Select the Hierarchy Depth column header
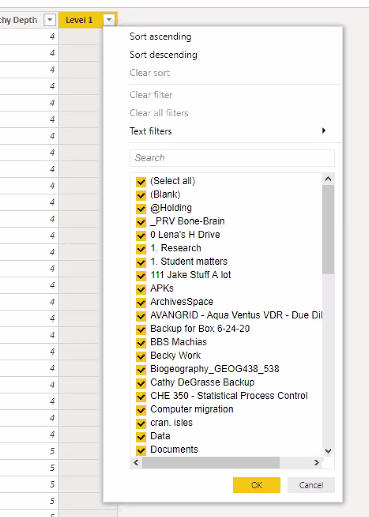The image size is (369, 517). point(19,20)
